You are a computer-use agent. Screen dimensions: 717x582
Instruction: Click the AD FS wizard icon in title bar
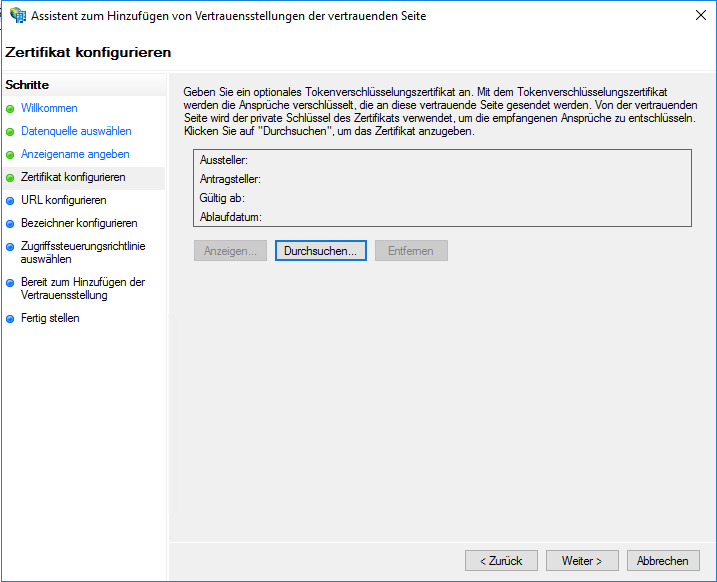click(x=18, y=16)
